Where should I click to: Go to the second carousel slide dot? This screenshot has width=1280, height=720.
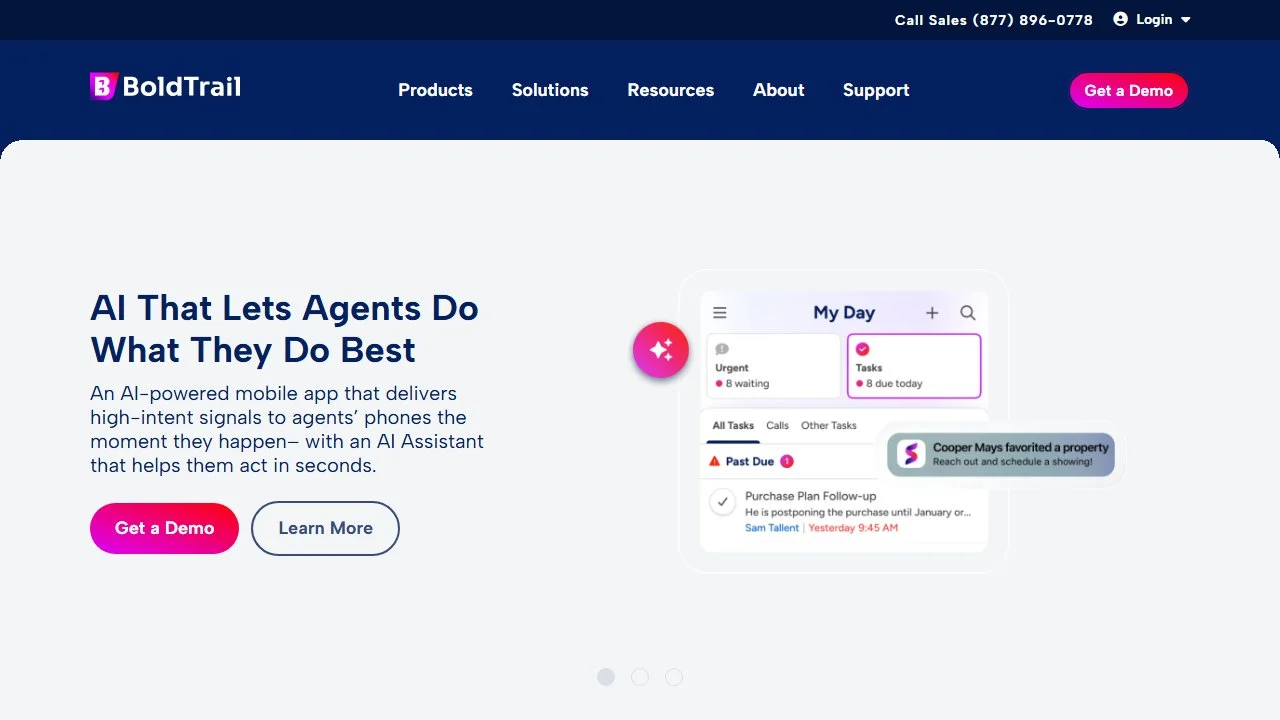[640, 677]
